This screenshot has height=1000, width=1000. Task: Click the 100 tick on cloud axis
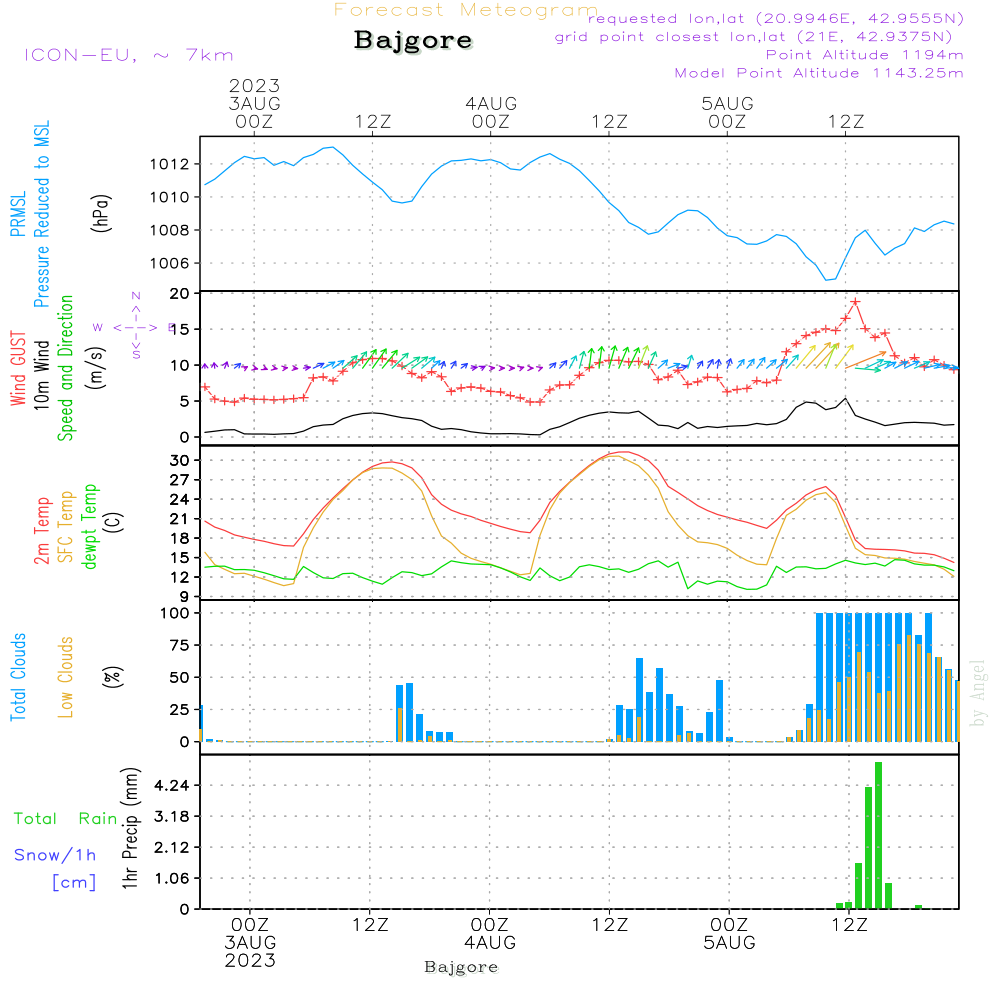[x=175, y=613]
